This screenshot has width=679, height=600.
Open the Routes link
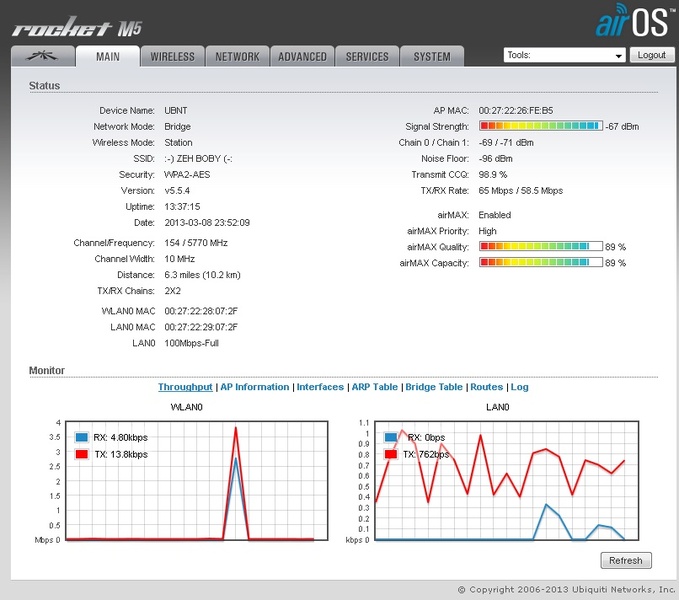click(x=487, y=387)
